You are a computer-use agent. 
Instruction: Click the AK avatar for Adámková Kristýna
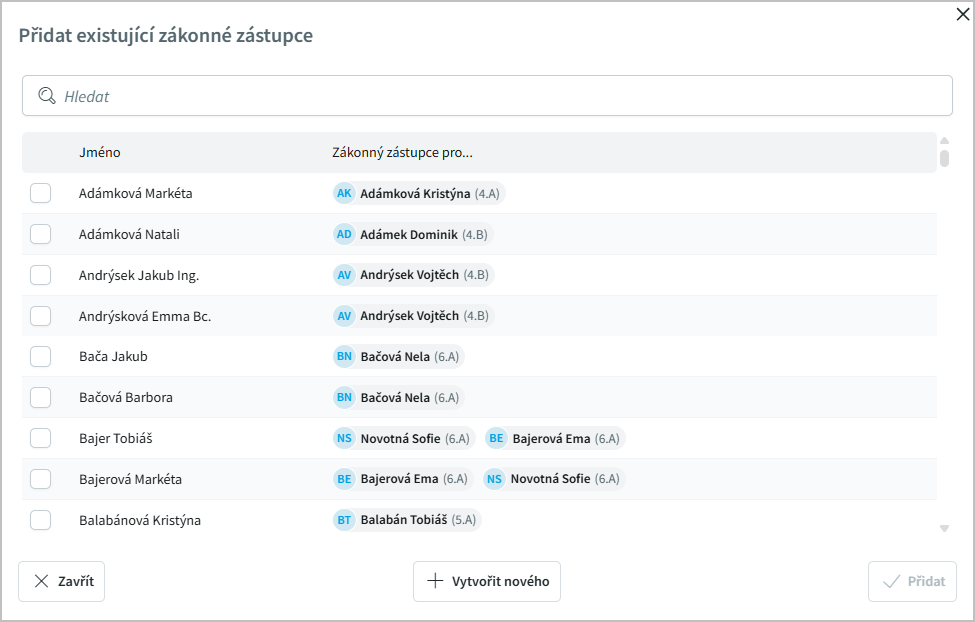click(344, 193)
